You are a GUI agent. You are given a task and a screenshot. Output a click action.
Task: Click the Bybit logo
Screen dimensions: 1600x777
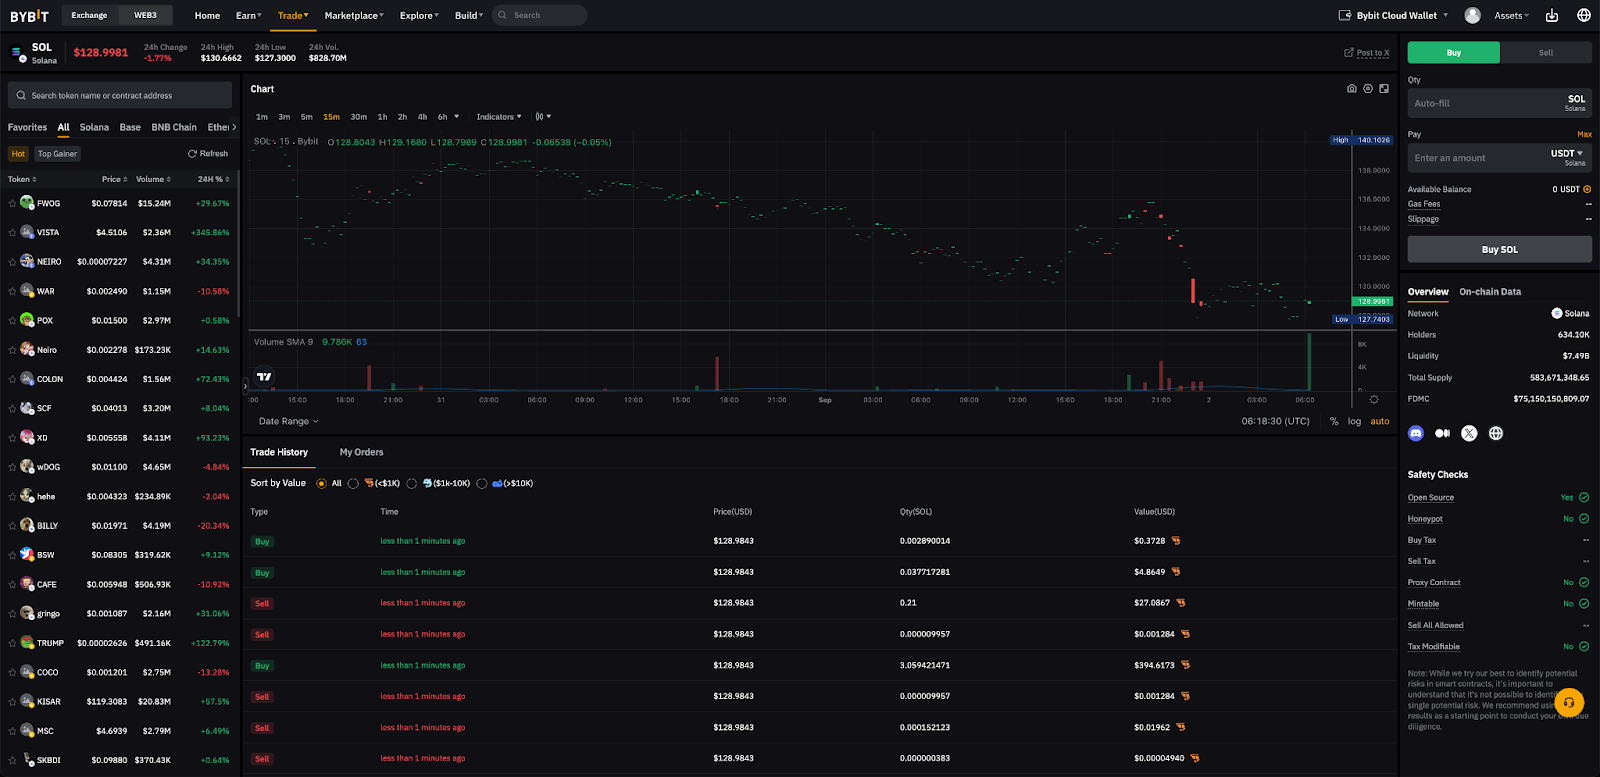point(29,16)
